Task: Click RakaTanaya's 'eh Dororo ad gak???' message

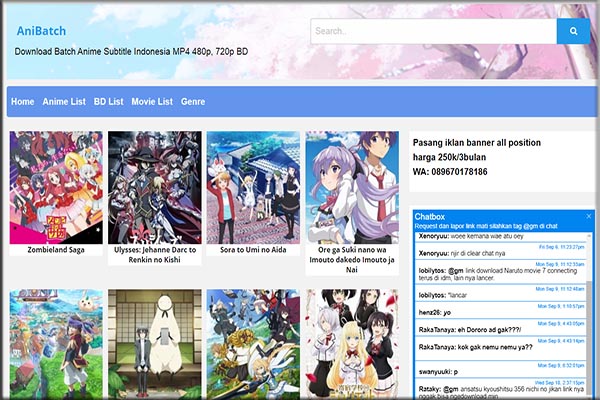Action: pos(501,327)
